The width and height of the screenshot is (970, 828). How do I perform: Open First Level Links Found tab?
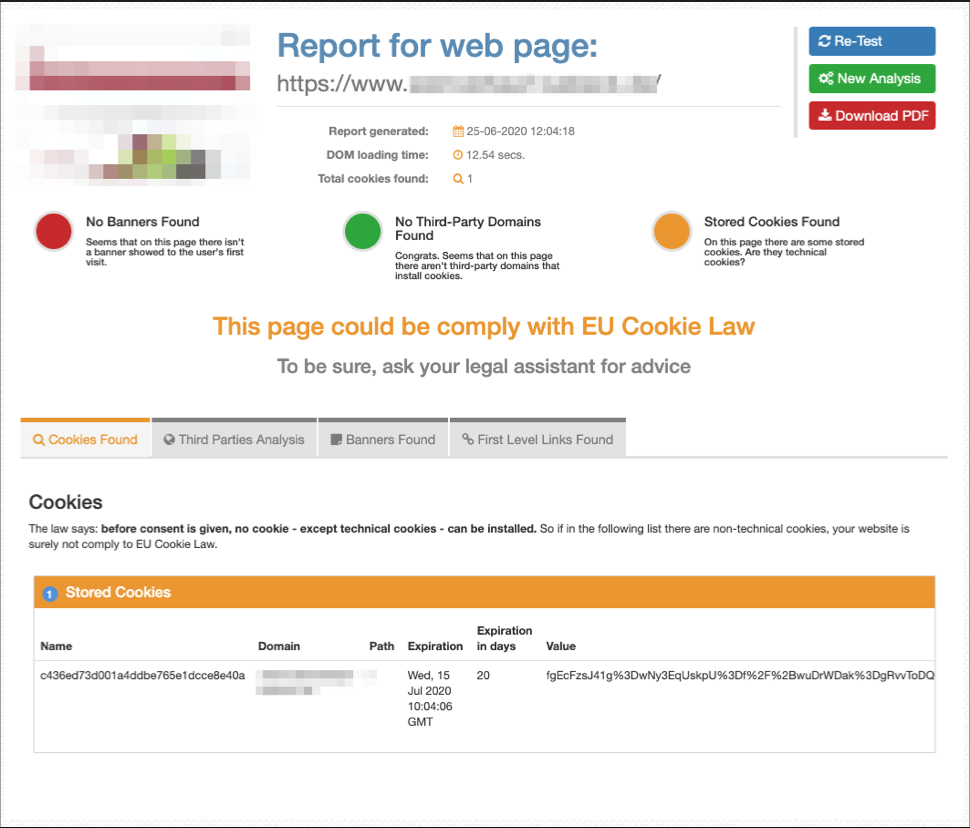point(538,439)
